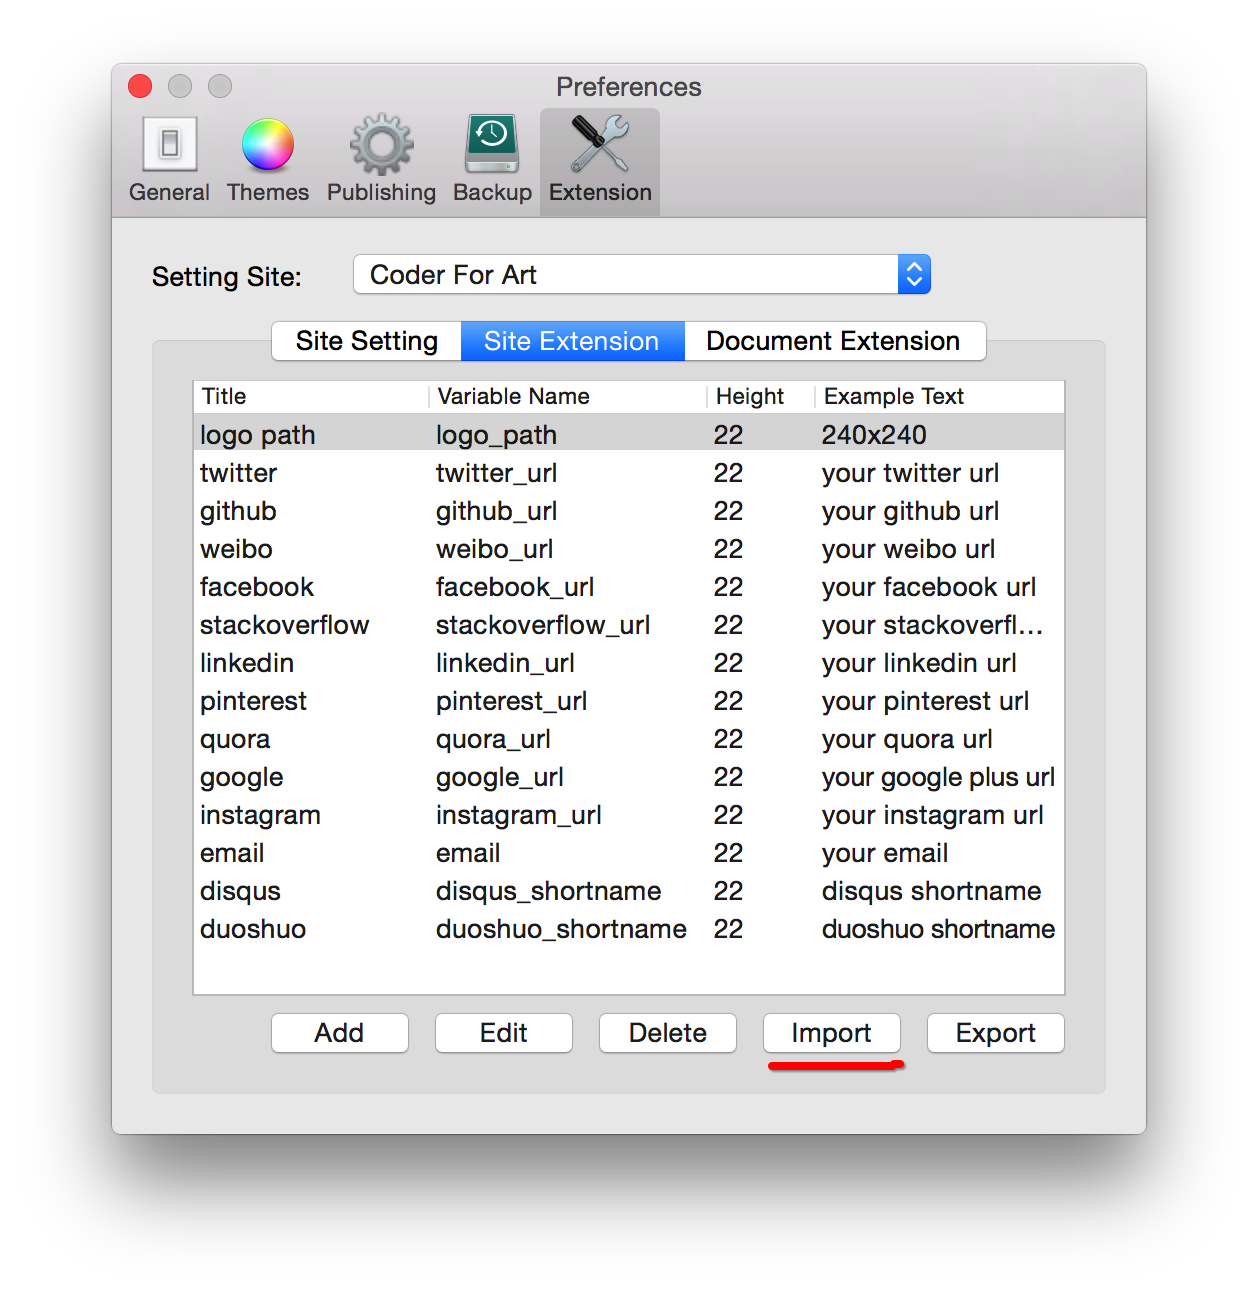The height and width of the screenshot is (1294, 1258).
Task: Click the 'duoshuo shortname' example cell
Action: 938,929
